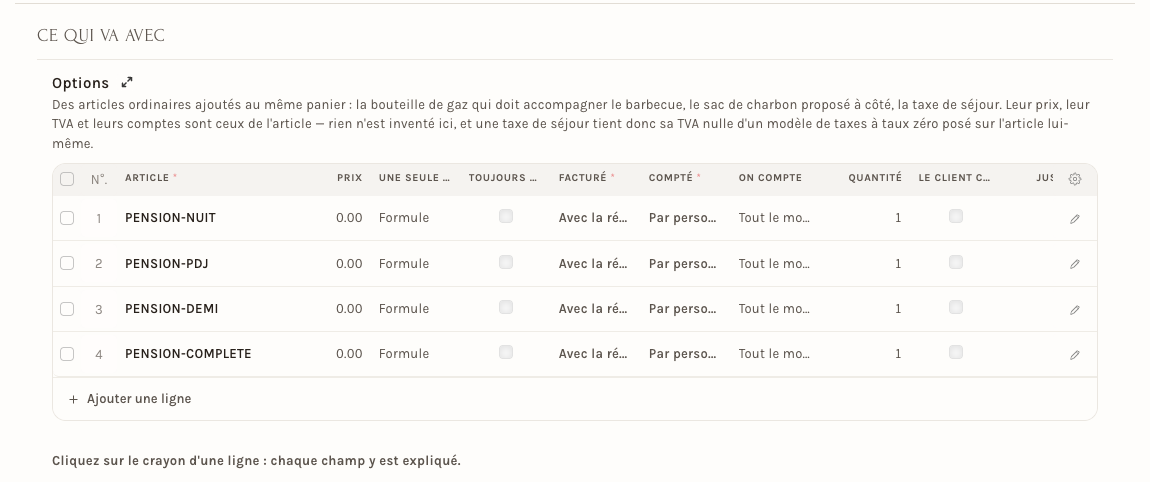Edit the PENSION-DEMI row with pencil icon
The image size is (1150, 482).
pyautogui.click(x=1074, y=310)
